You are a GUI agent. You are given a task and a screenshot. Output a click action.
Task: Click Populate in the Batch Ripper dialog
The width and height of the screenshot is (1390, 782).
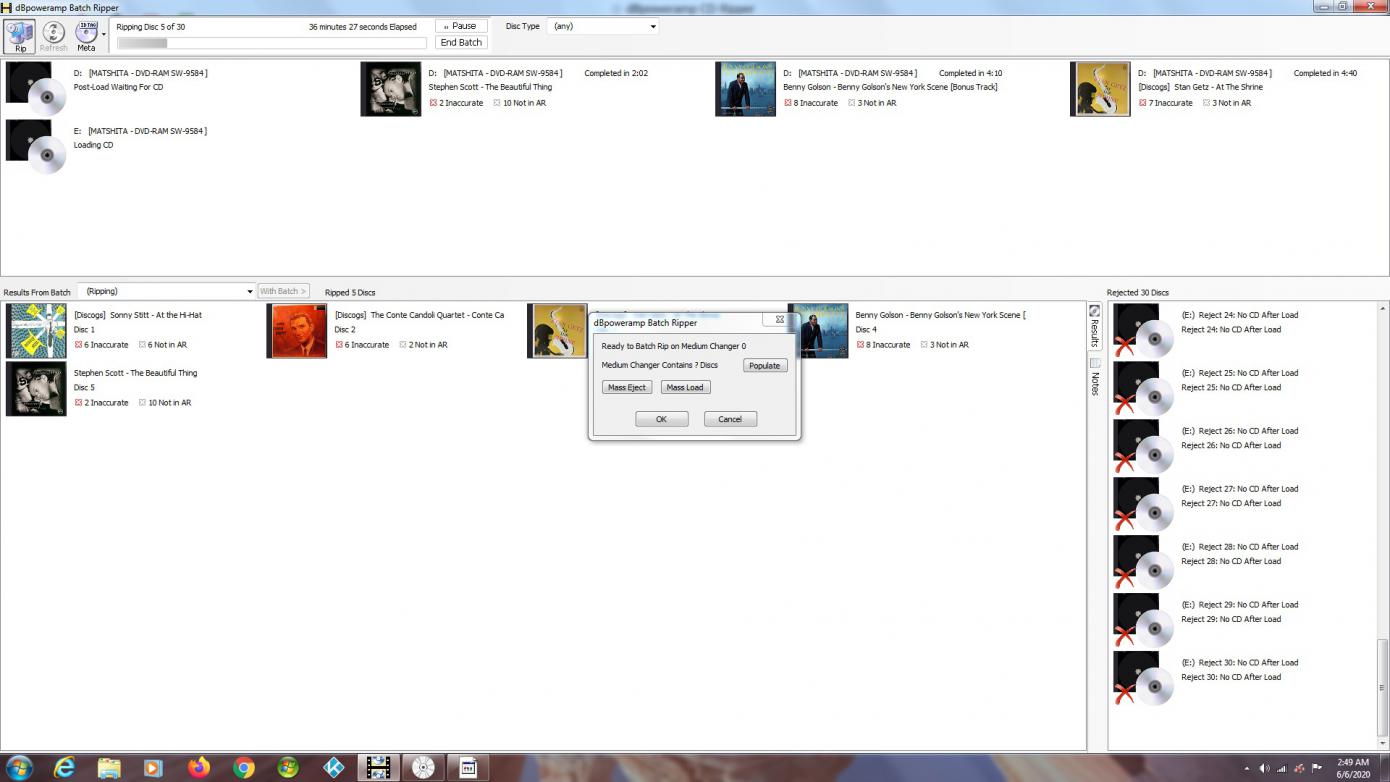click(x=764, y=365)
